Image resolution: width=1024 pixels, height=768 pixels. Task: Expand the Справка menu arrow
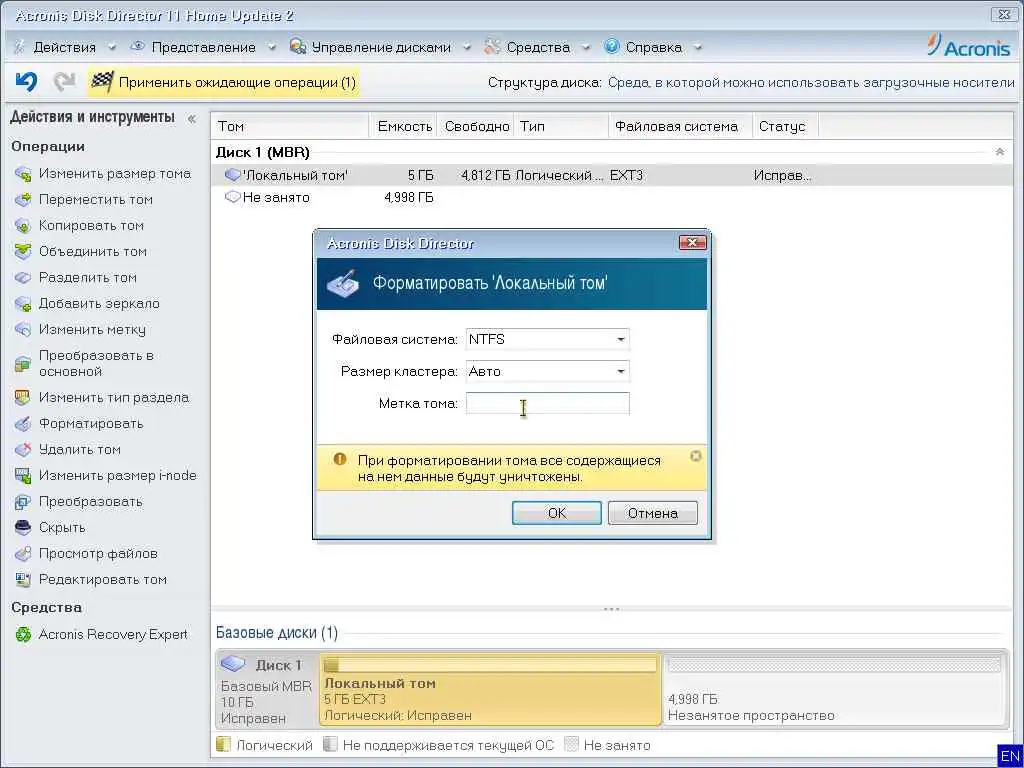(x=697, y=47)
